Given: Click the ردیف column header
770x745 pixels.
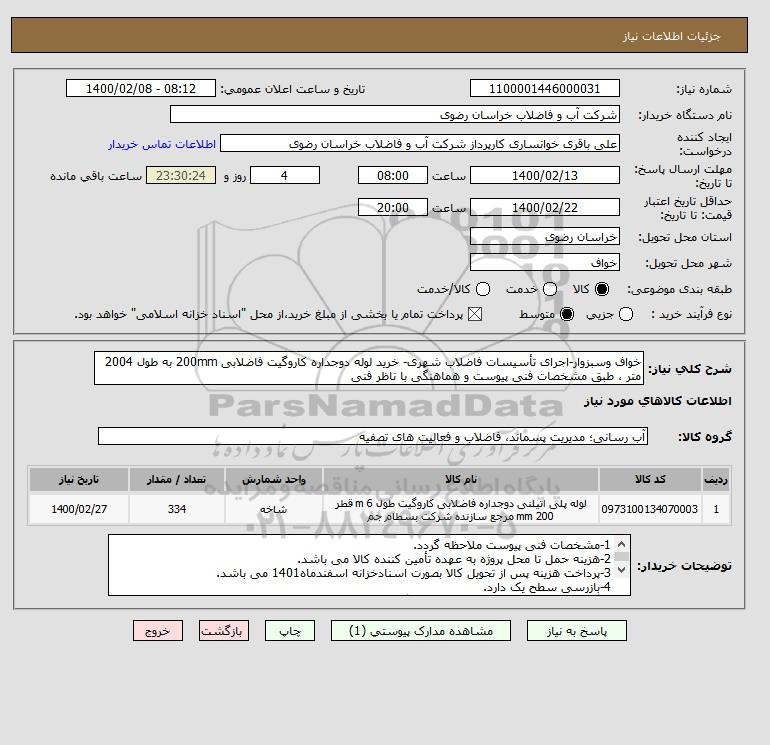Looking at the screenshot, I should point(716,479).
